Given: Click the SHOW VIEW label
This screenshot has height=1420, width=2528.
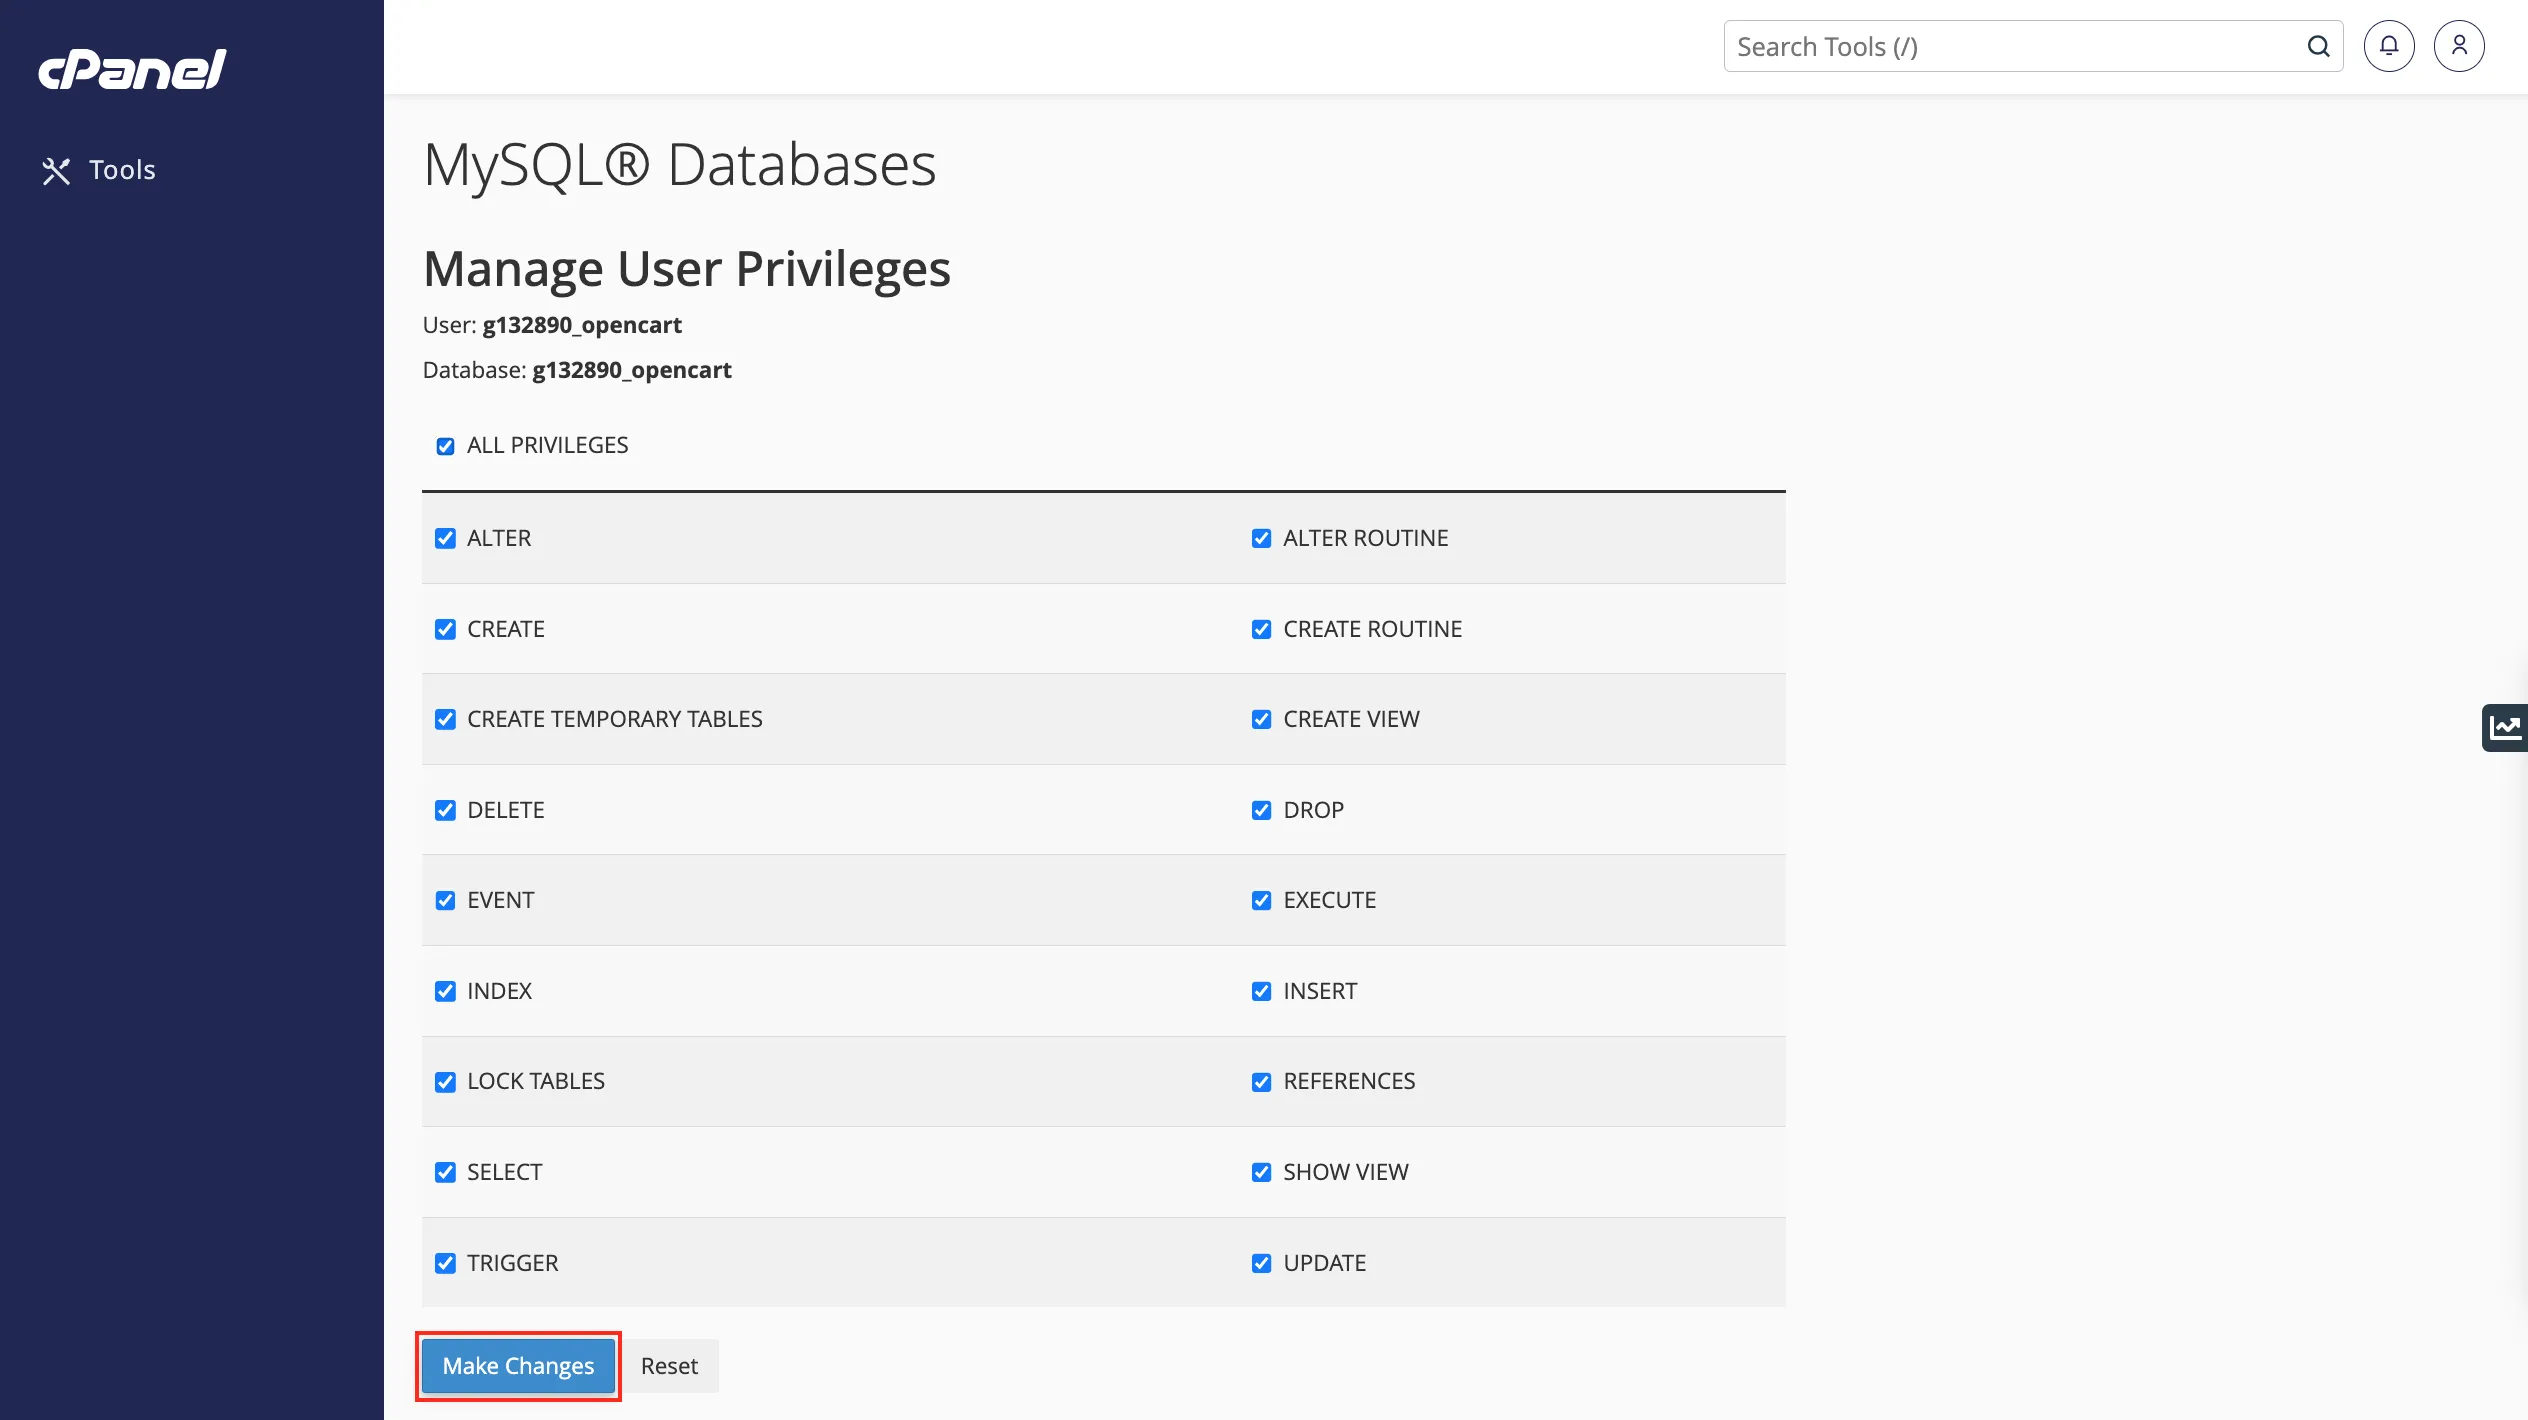Looking at the screenshot, I should [1345, 1173].
